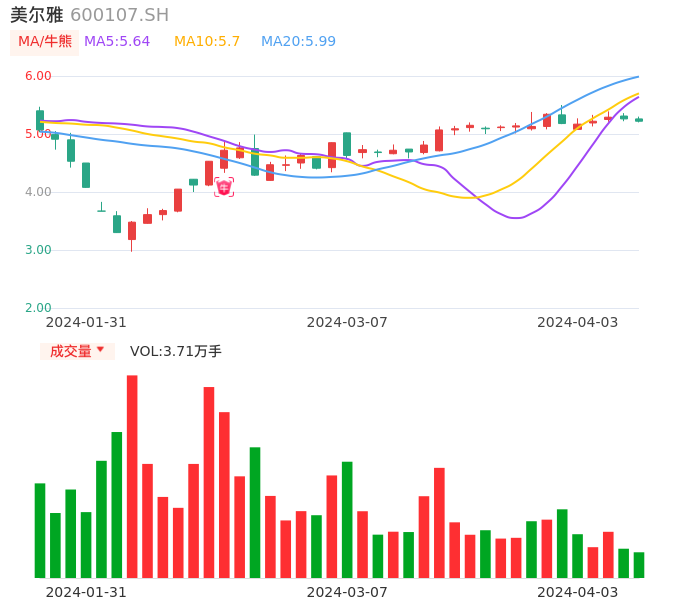
Task: Click the 2024-01-31 date label under price chart
Action: 86,322
